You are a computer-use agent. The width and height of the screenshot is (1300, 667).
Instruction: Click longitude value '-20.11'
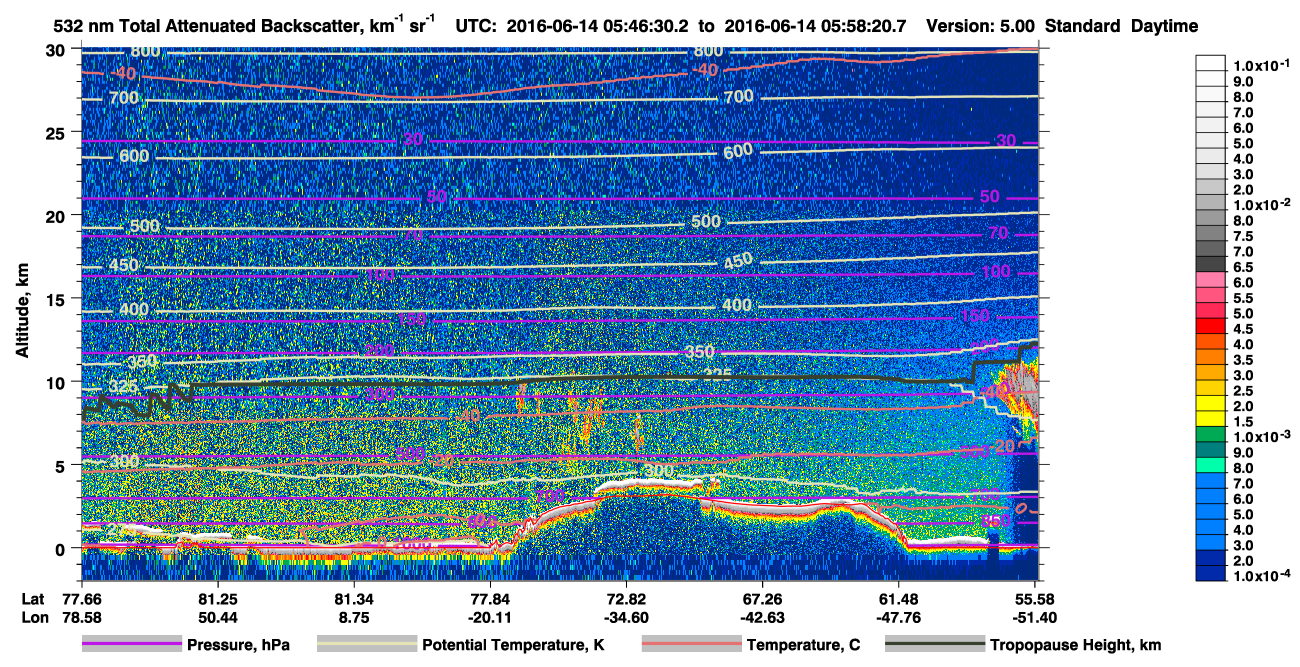click(489, 619)
